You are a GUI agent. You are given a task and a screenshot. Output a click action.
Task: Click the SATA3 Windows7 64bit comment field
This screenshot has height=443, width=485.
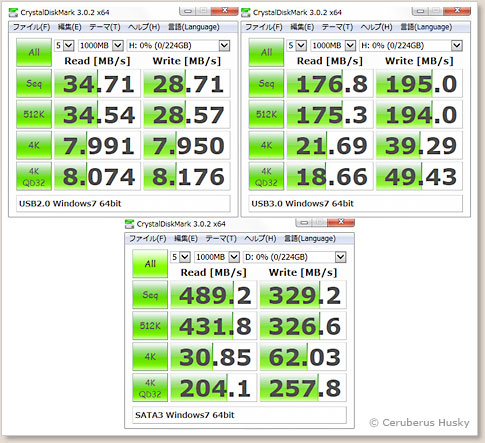(x=239, y=415)
